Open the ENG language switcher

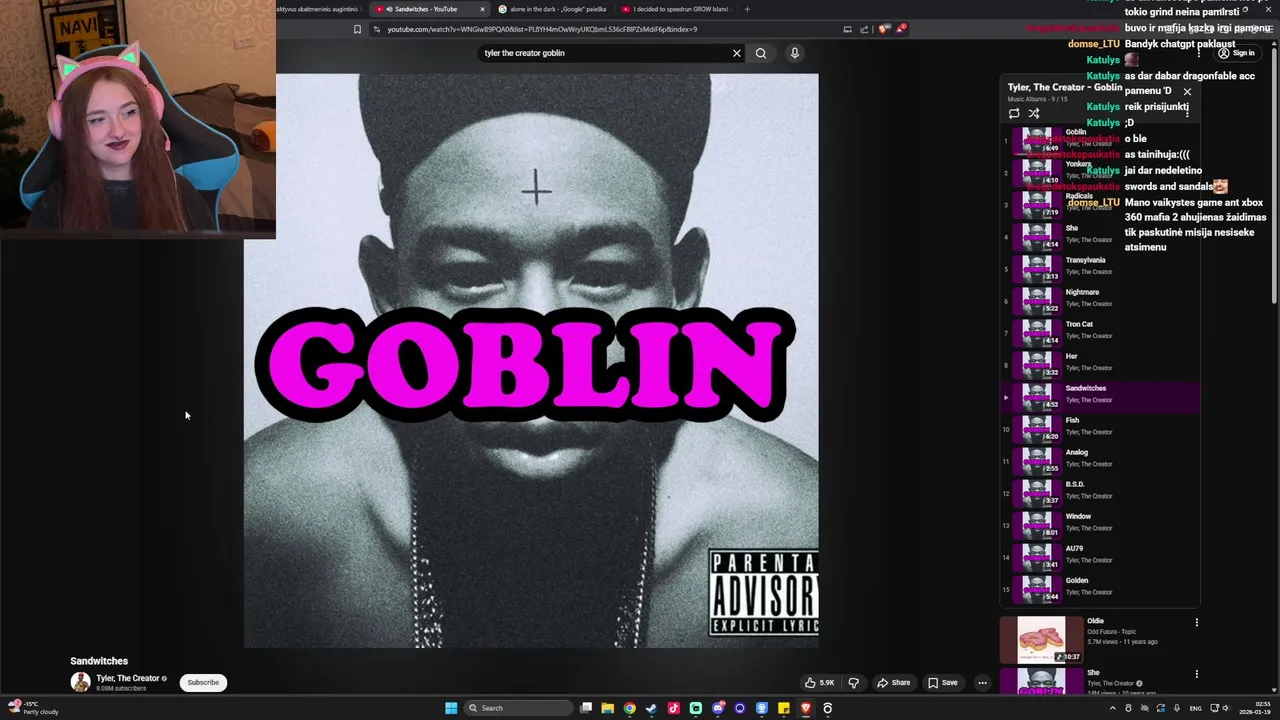click(x=1195, y=708)
